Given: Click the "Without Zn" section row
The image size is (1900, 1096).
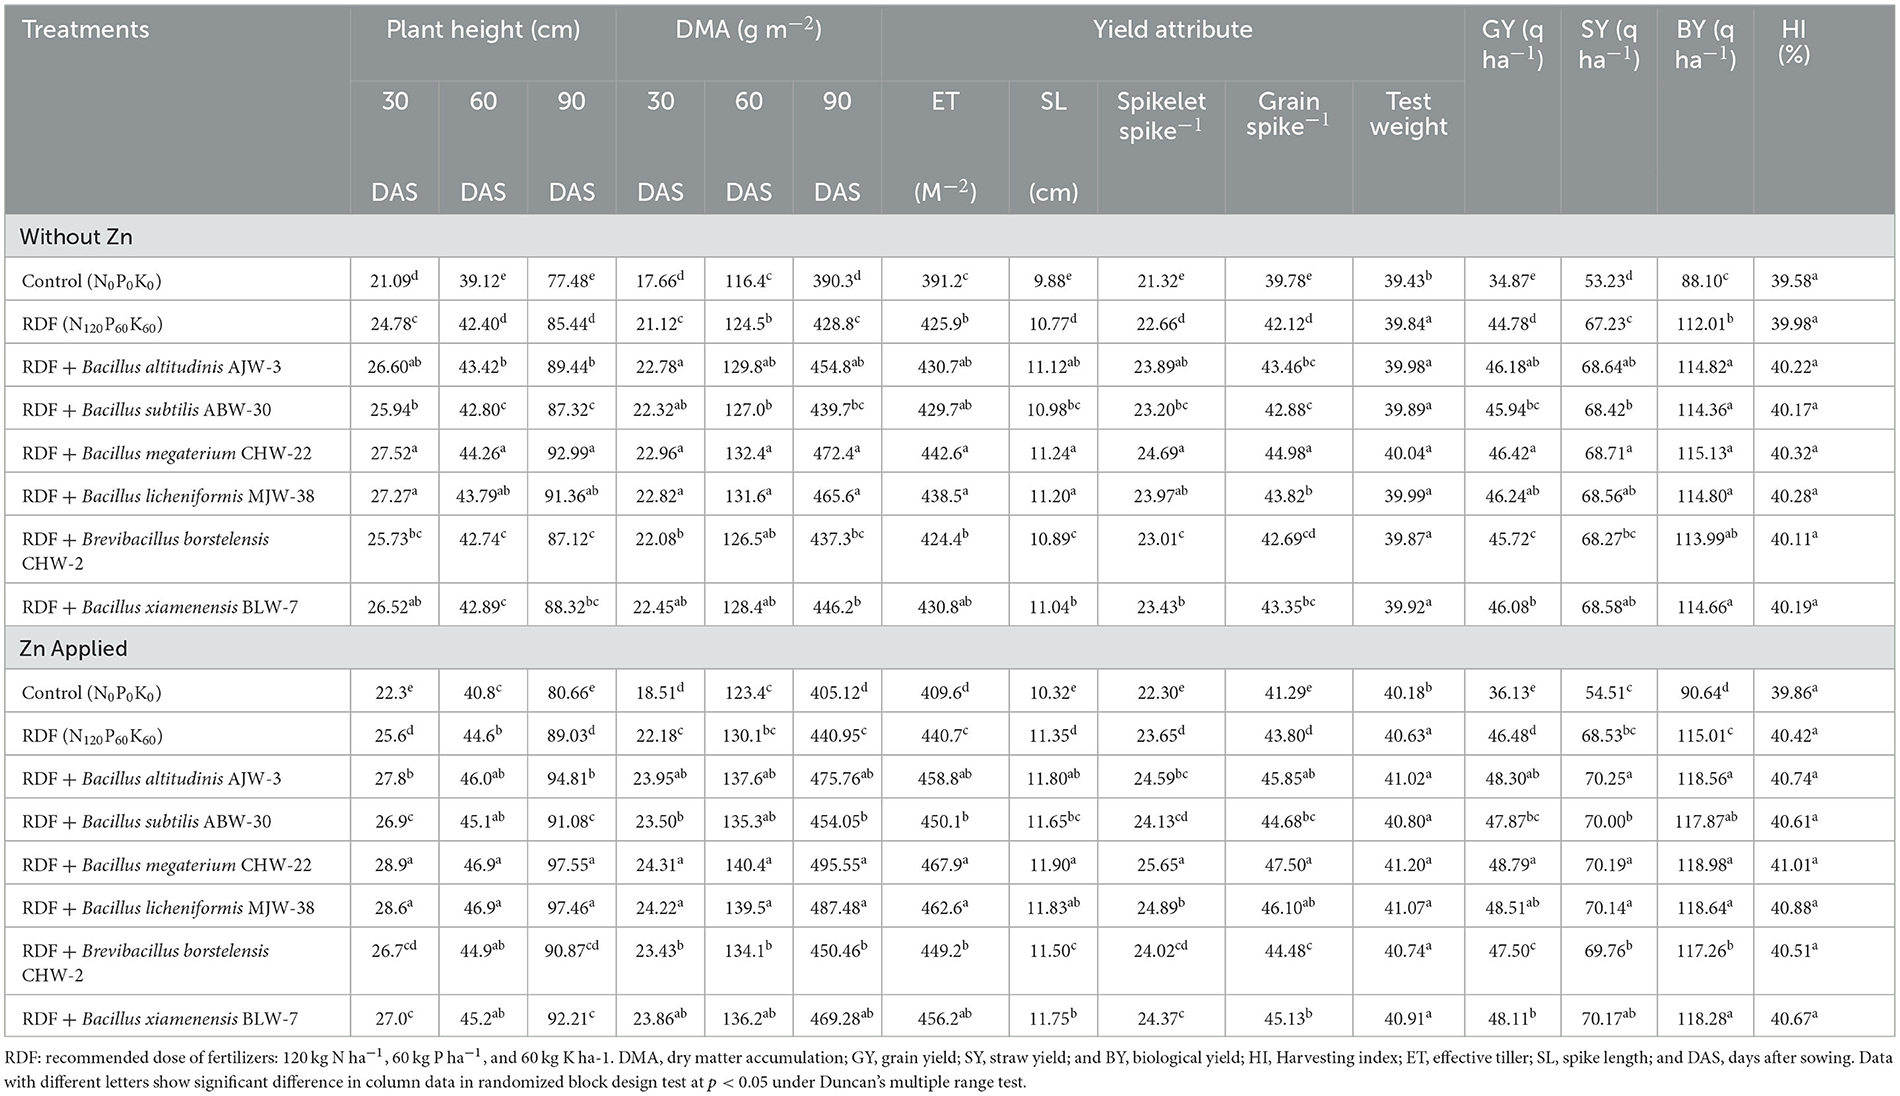Looking at the screenshot, I should pyautogui.click(x=949, y=237).
